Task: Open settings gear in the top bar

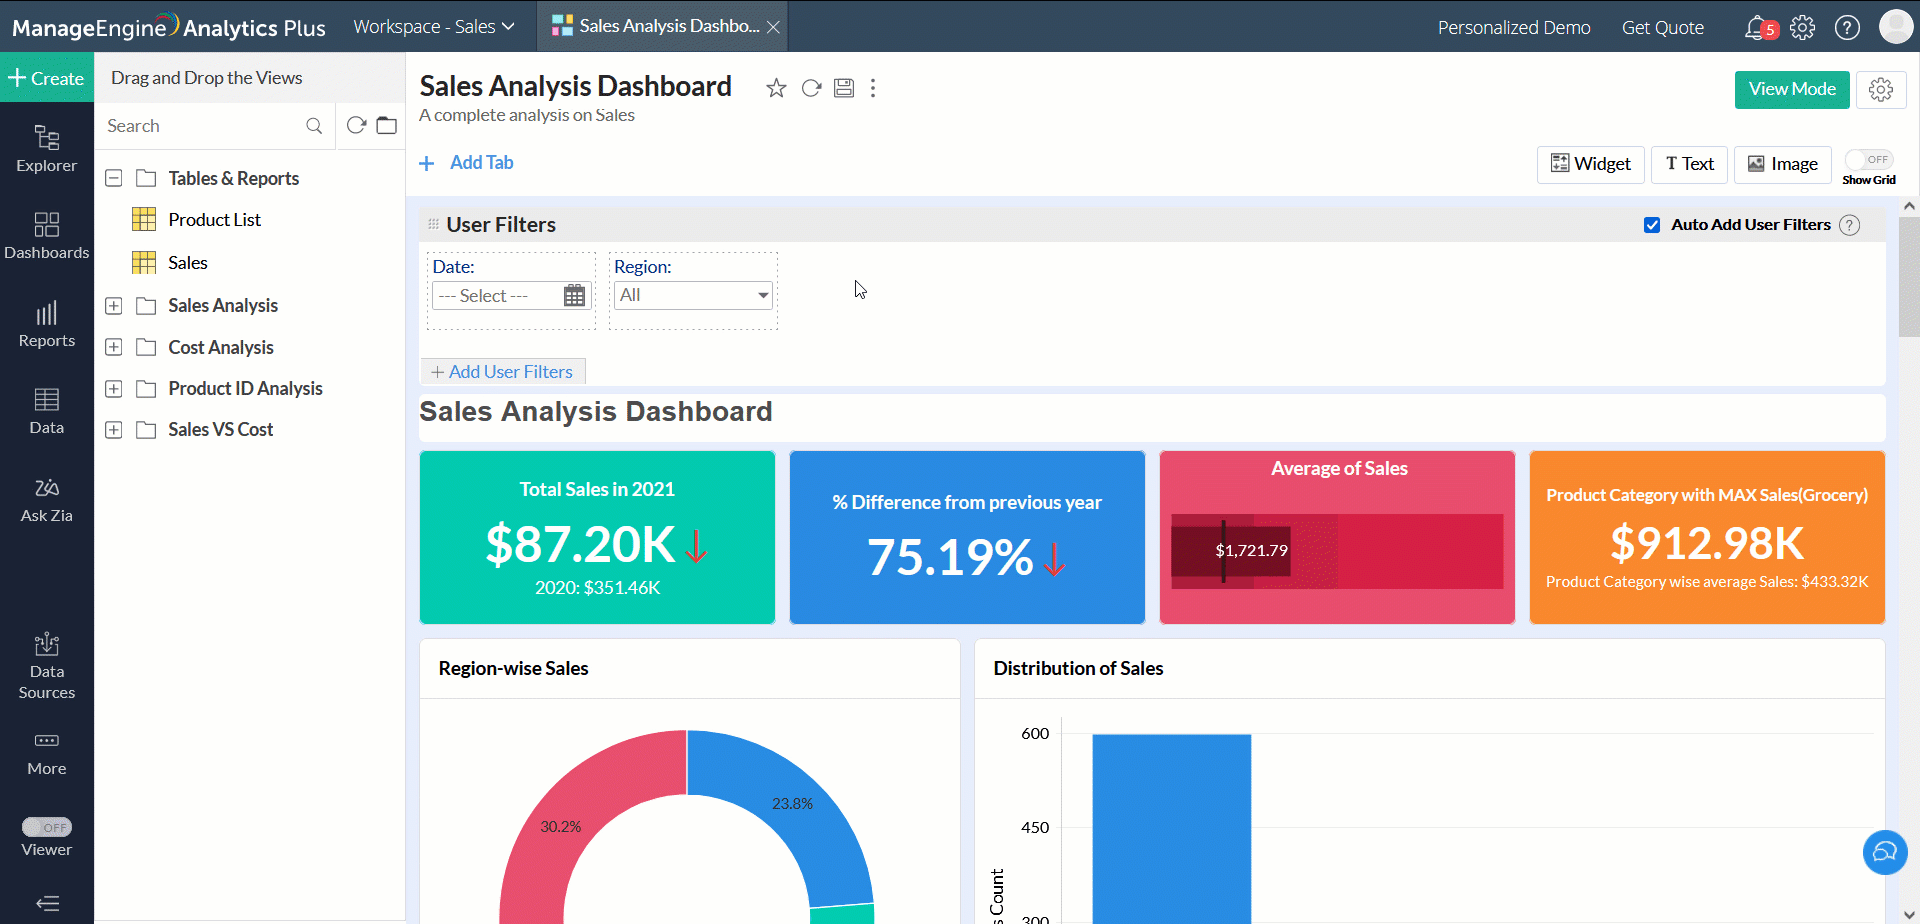Action: (x=1803, y=27)
